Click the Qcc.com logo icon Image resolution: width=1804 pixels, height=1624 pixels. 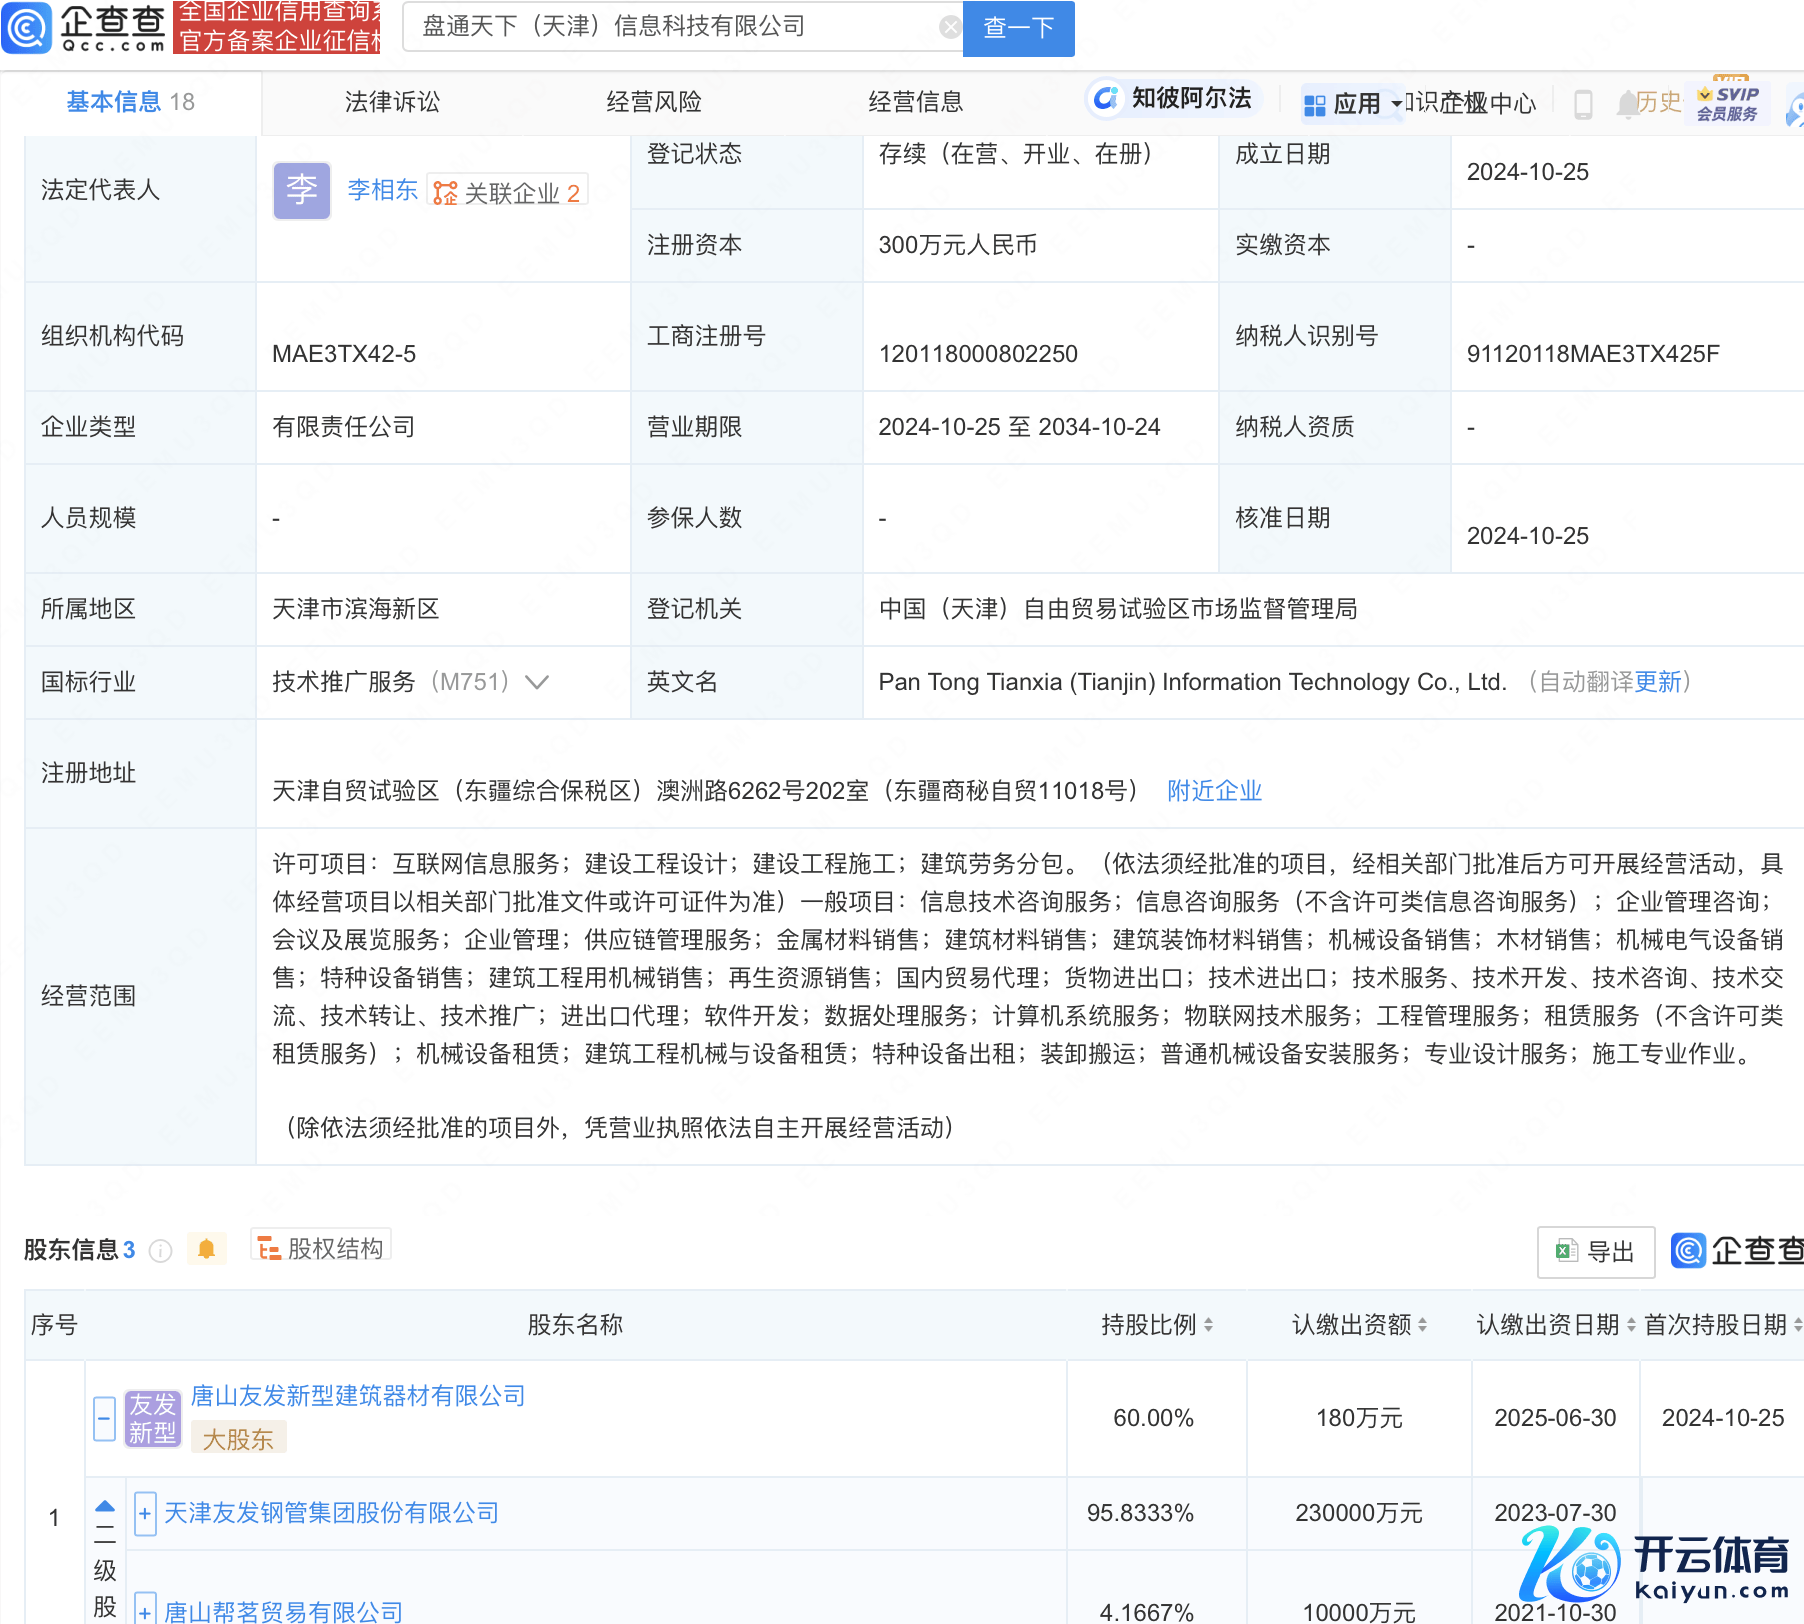click(x=27, y=27)
